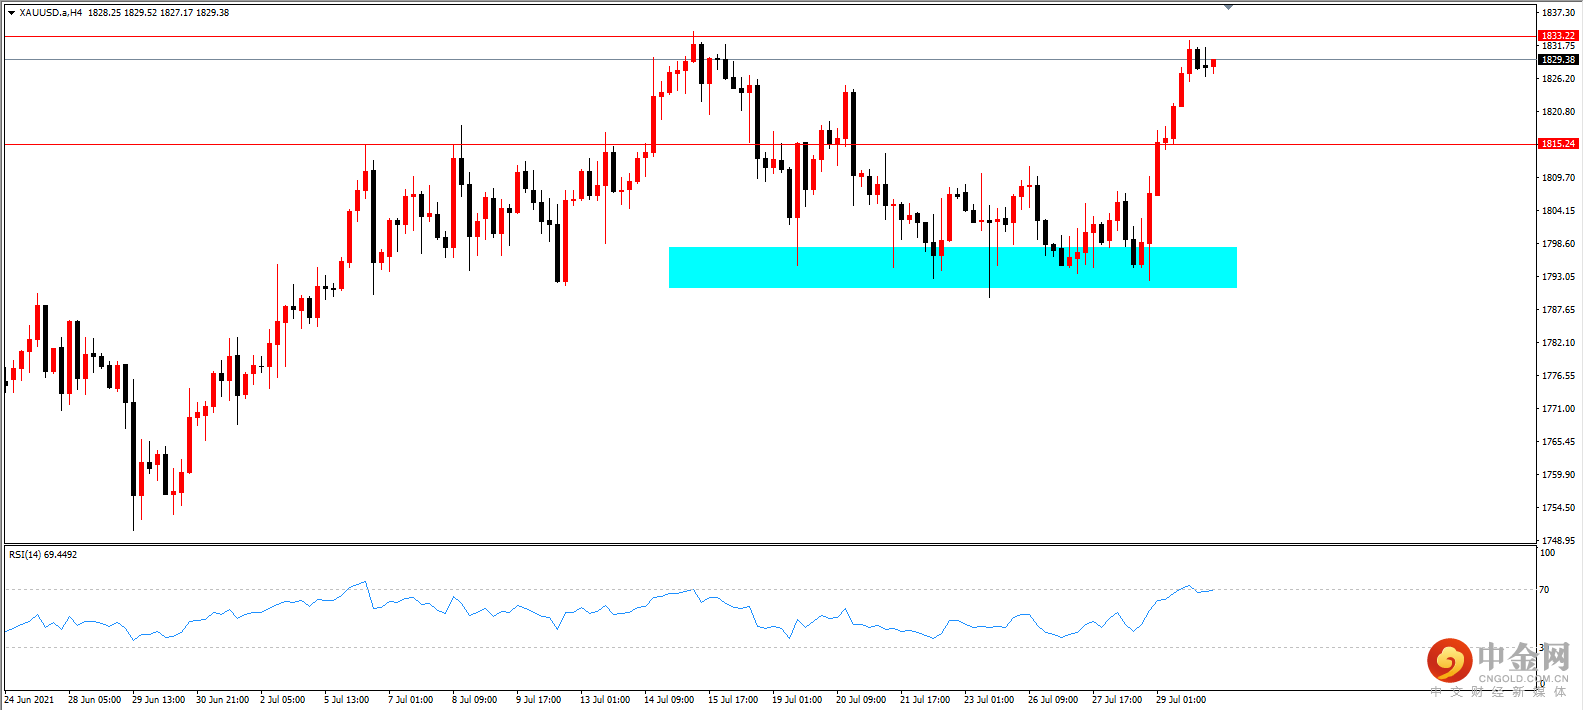
Task: Click the 1809.70 price scale label
Action: pyautogui.click(x=1558, y=178)
